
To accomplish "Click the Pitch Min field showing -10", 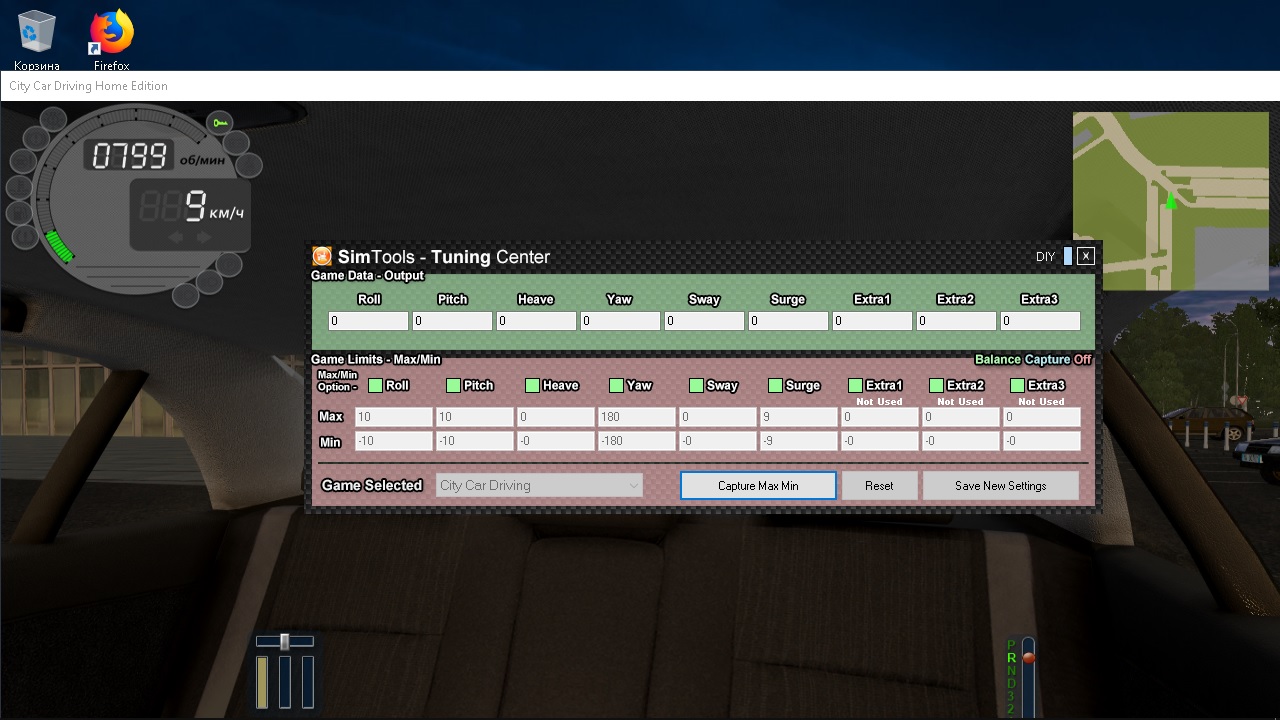I will (x=475, y=441).
